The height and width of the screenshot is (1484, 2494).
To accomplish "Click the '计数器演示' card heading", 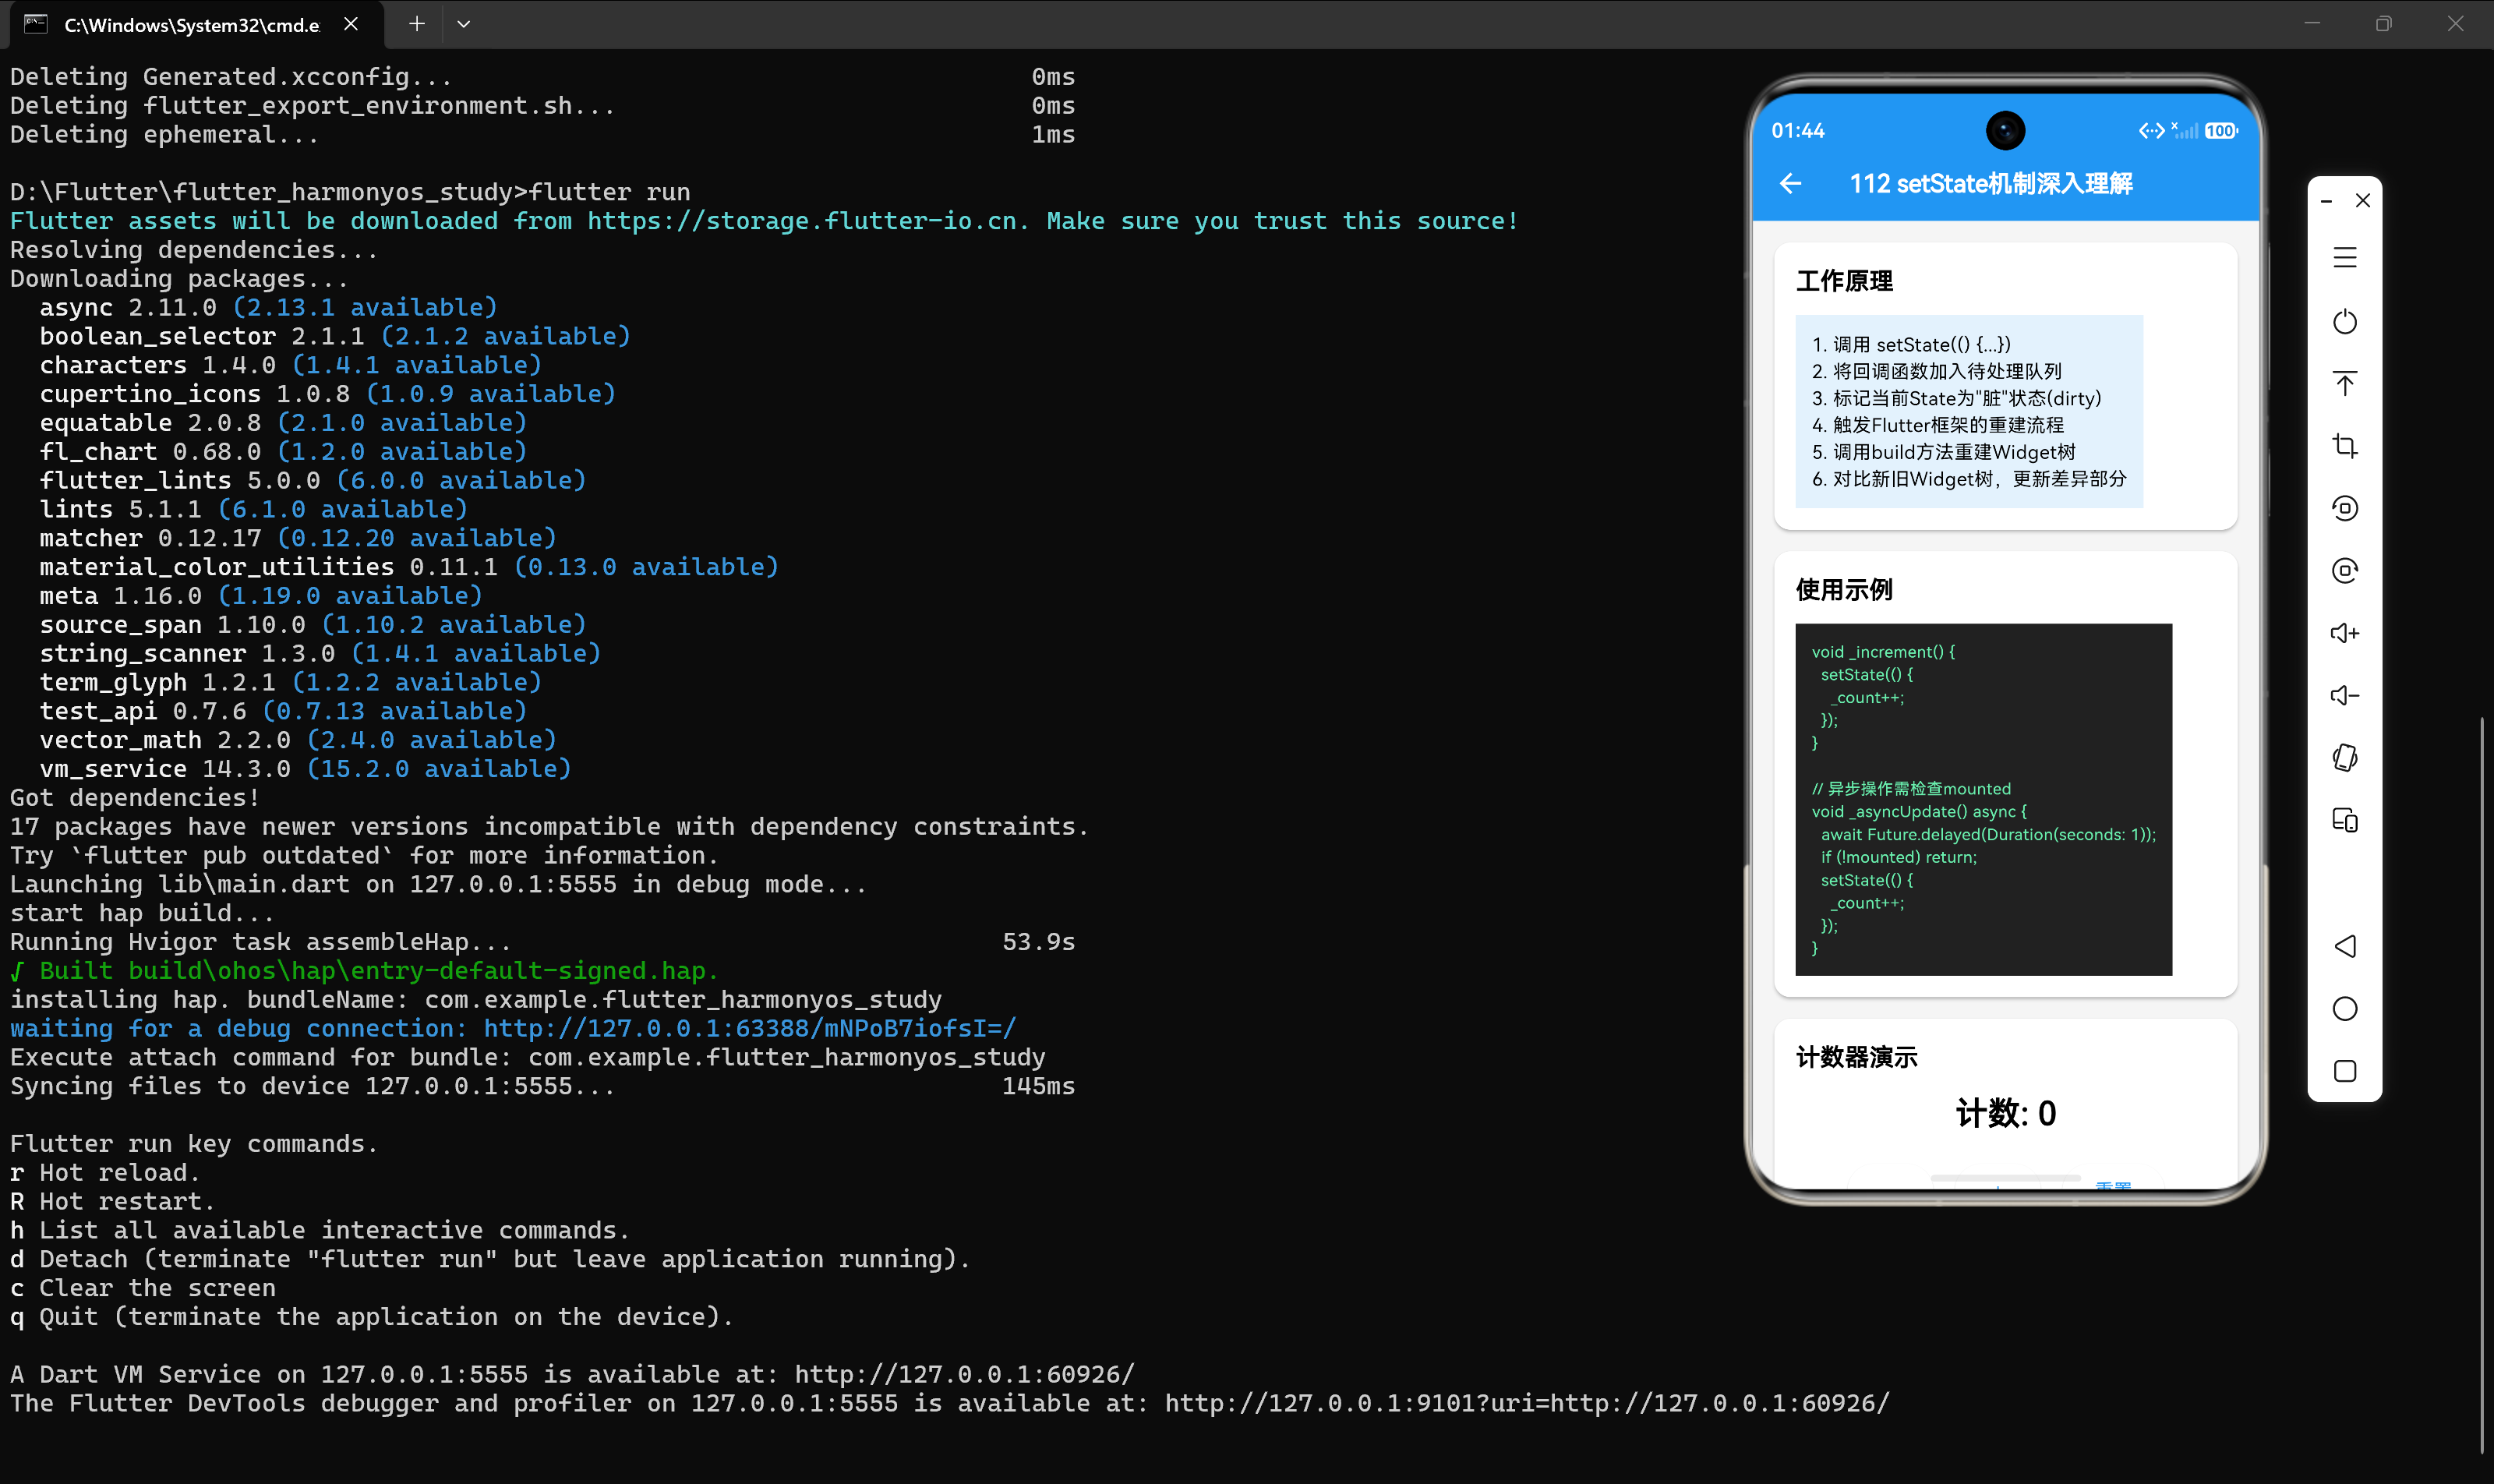I will tap(1857, 1057).
